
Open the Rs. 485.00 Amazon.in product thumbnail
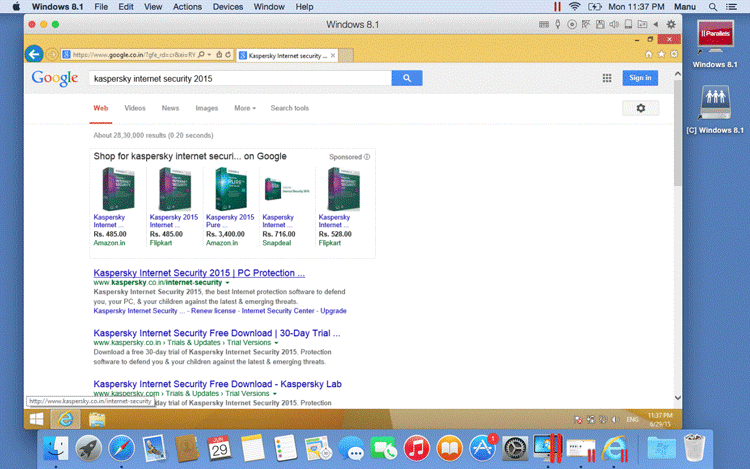pos(118,189)
